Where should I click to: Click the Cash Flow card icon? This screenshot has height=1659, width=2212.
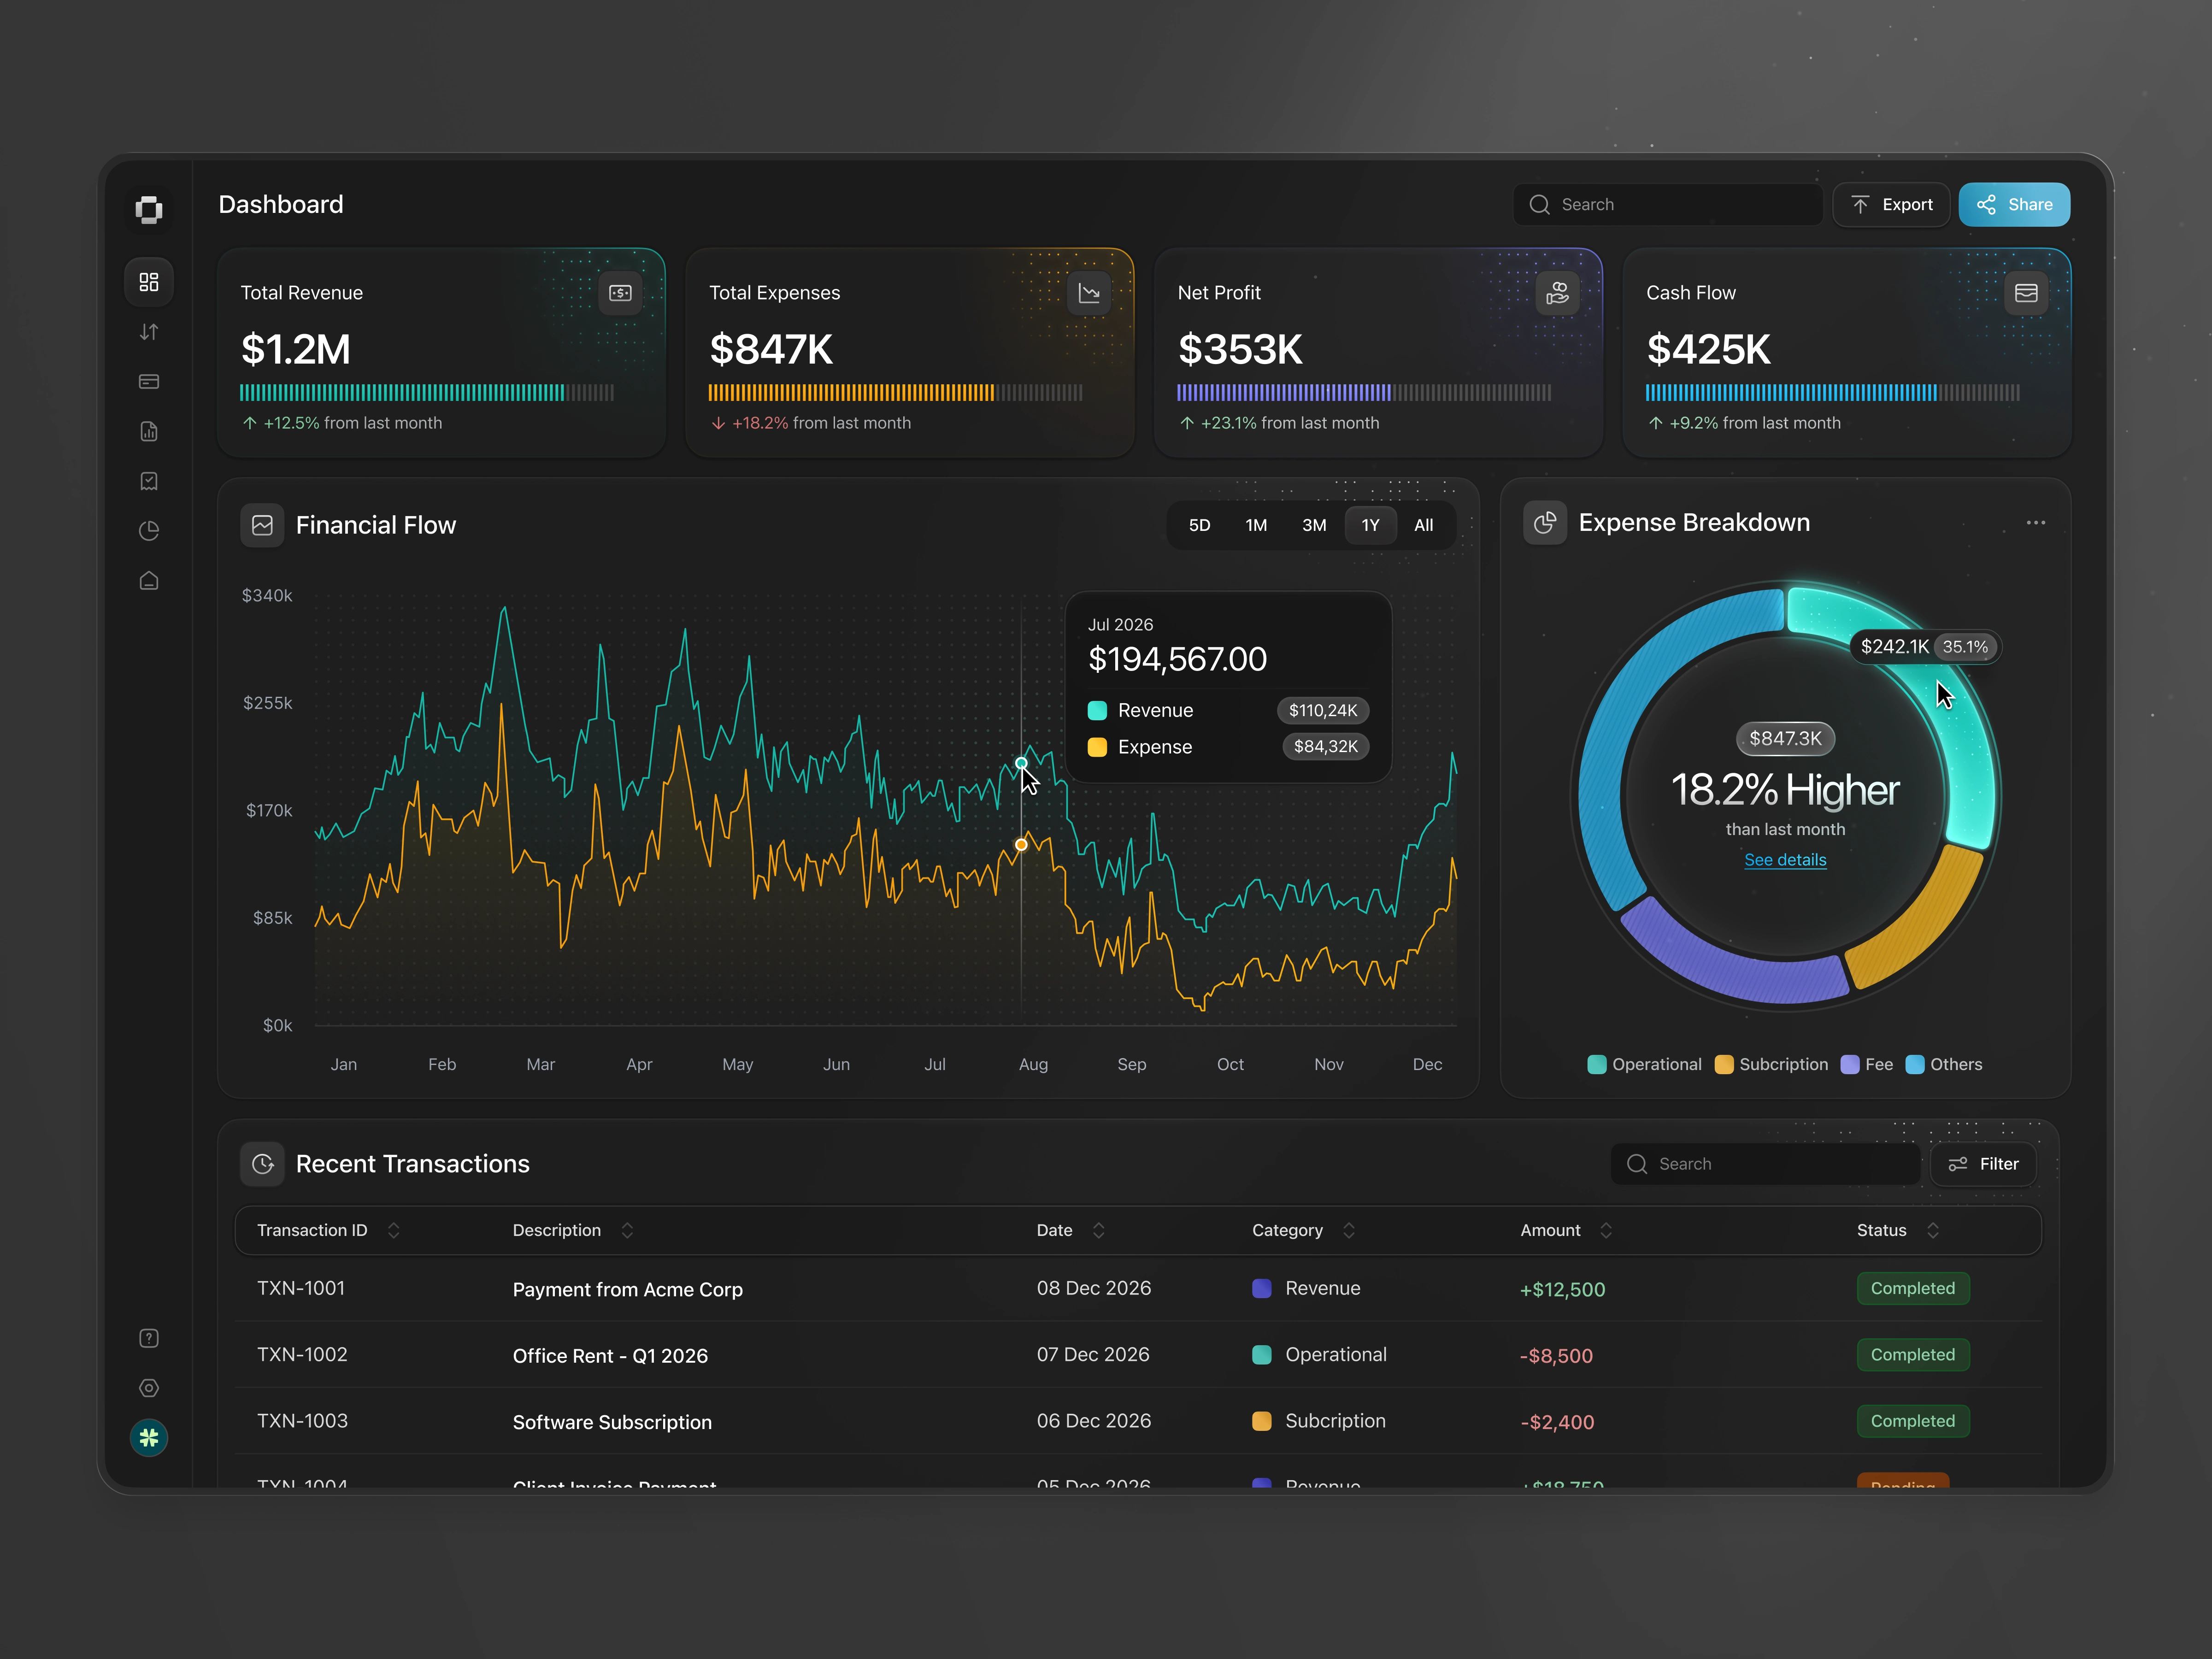pos(2025,293)
